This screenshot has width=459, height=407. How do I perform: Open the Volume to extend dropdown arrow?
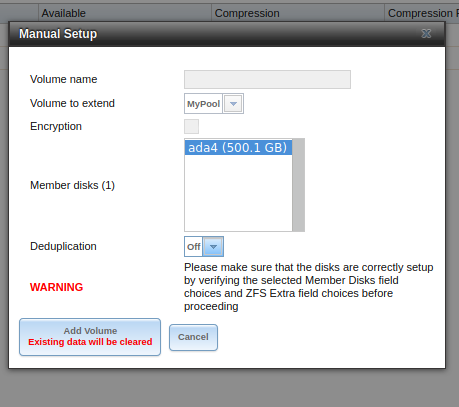coord(233,104)
